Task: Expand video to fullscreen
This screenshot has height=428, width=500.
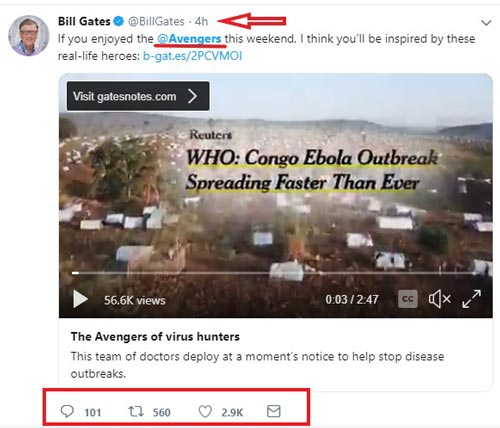Action: pyautogui.click(x=471, y=299)
